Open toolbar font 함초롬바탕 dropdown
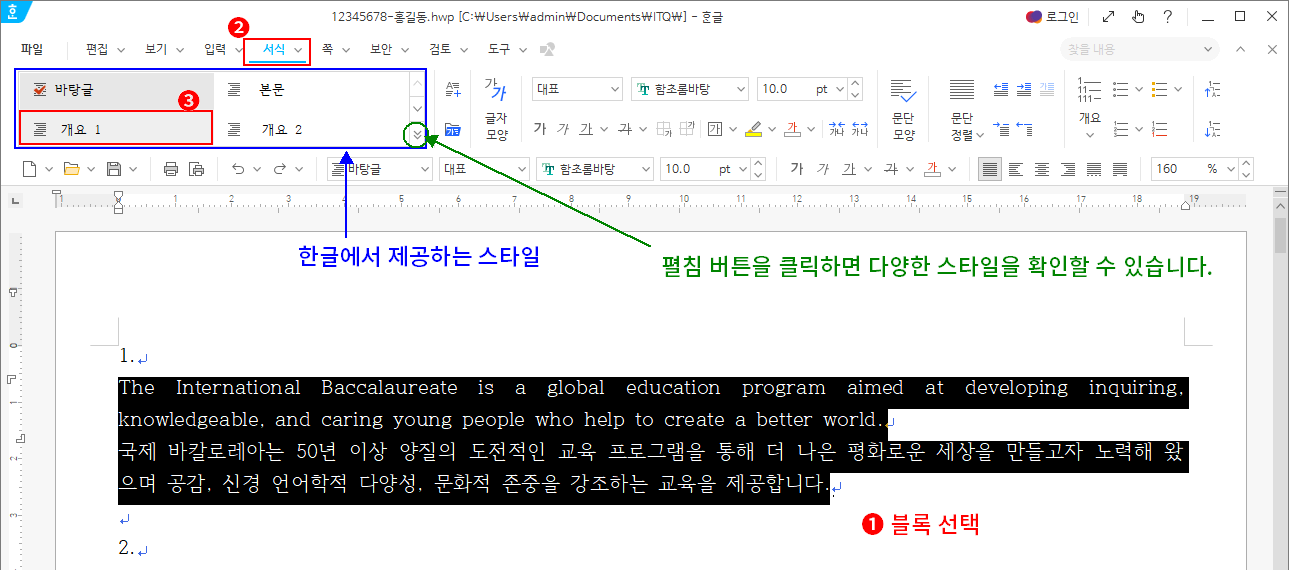This screenshot has width=1289, height=570. pyautogui.click(x=645, y=169)
